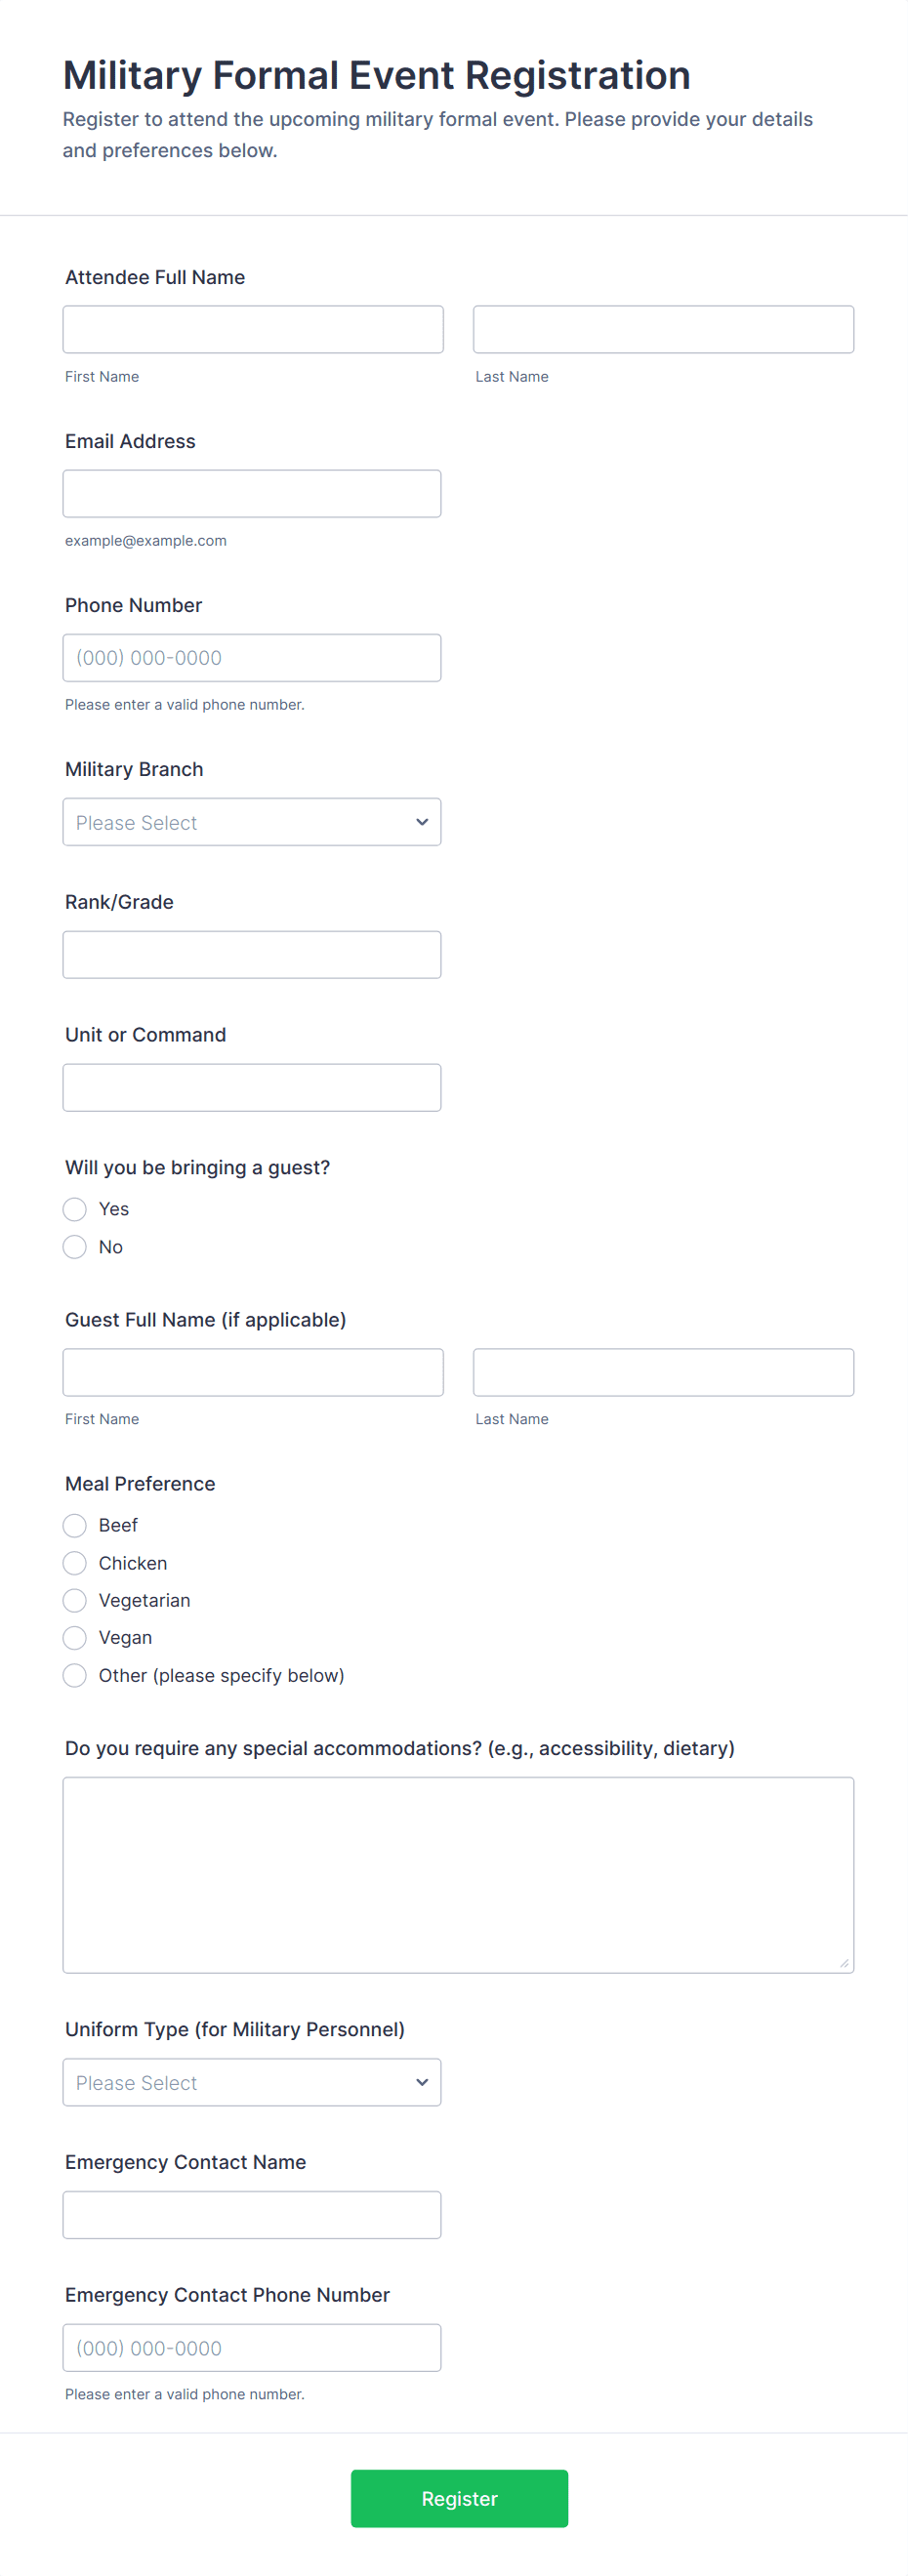Open the Military Branch dropdown
908x2576 pixels.
click(252, 822)
